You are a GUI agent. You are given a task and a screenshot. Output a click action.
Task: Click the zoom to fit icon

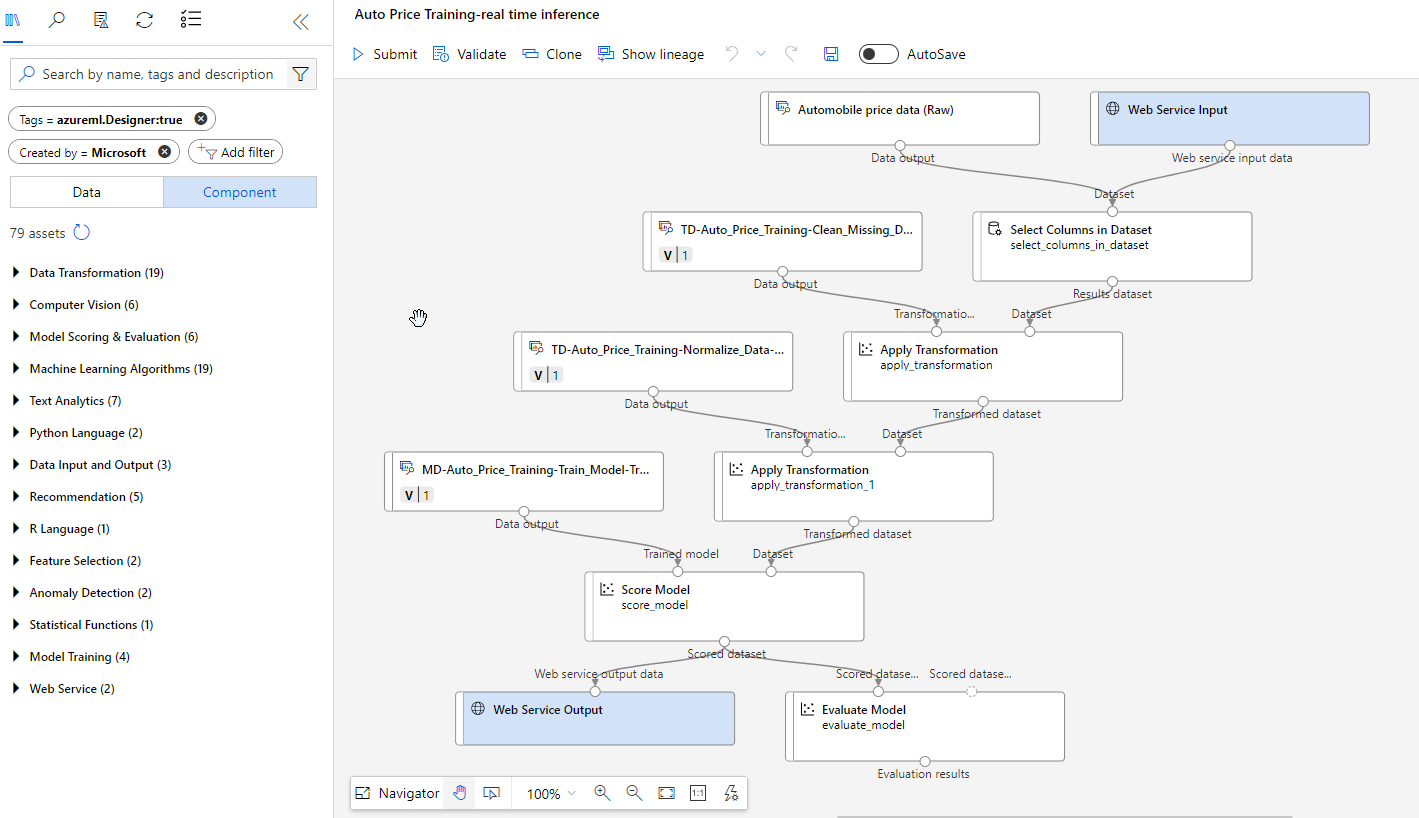coord(666,793)
